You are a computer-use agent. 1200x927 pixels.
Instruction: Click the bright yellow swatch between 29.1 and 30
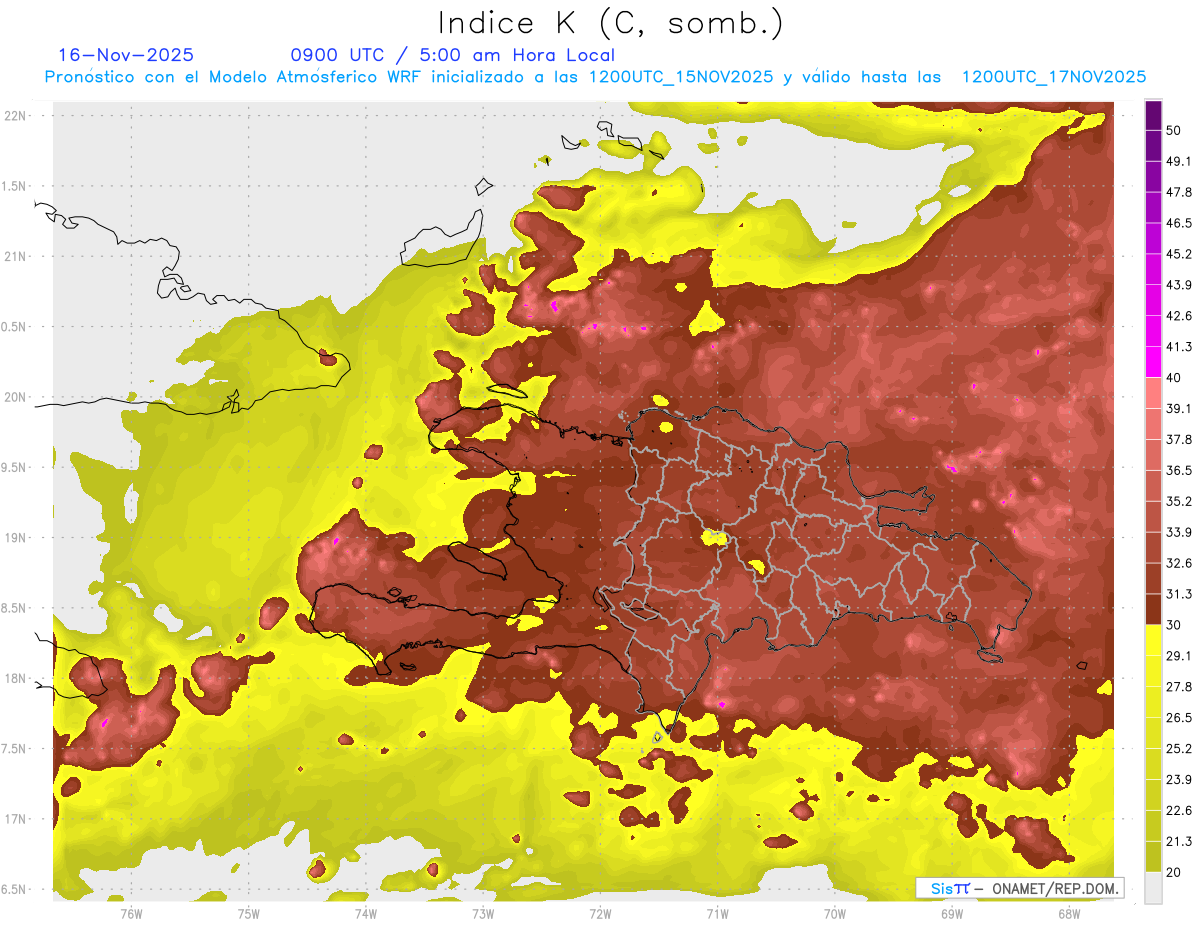(x=1153, y=641)
